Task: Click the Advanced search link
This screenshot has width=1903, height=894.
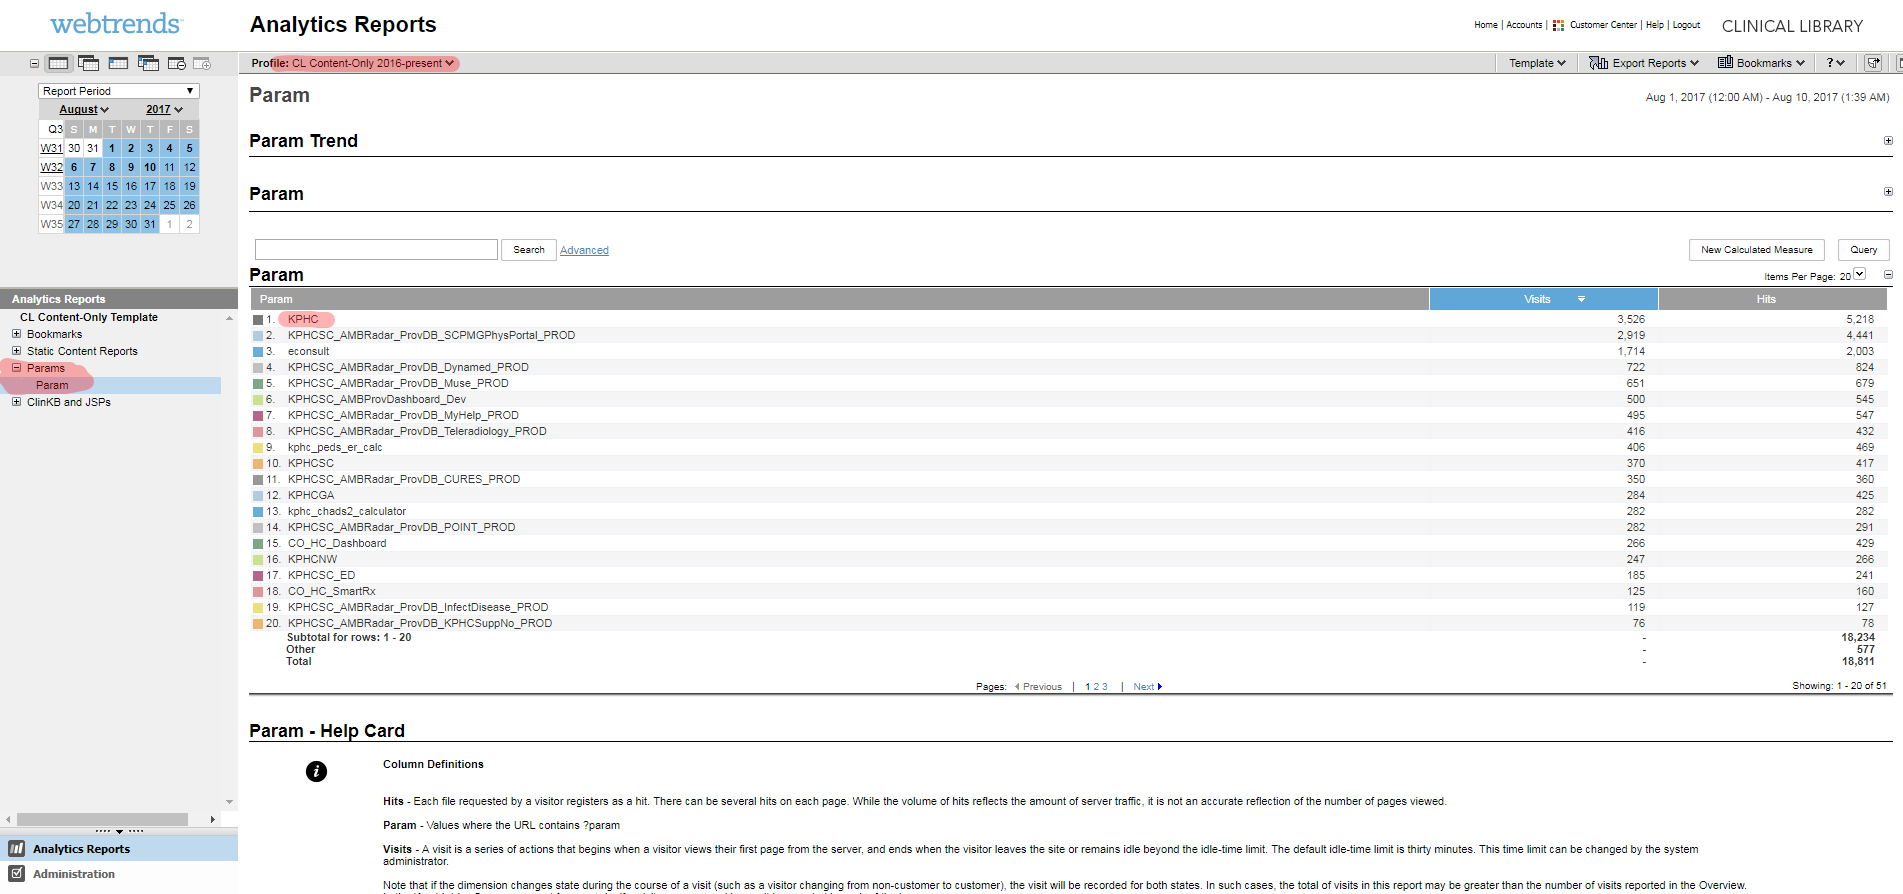Action: [584, 250]
